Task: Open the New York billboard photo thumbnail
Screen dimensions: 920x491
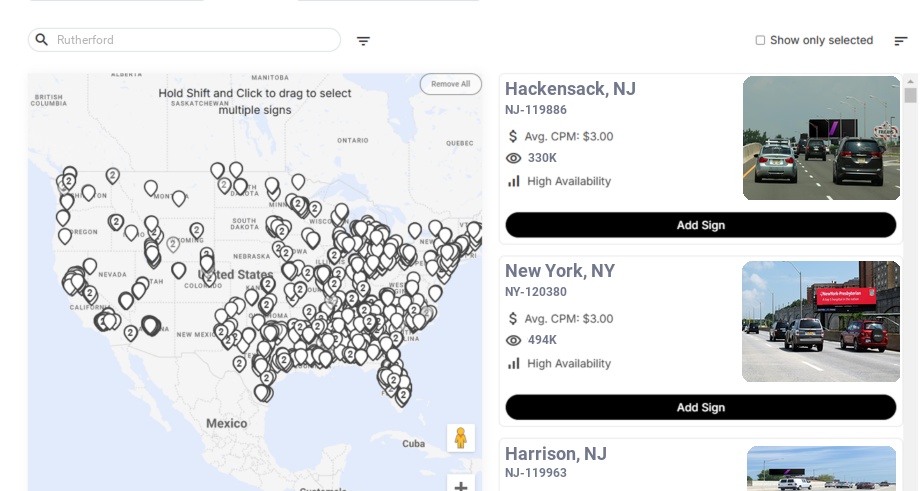Action: [821, 321]
